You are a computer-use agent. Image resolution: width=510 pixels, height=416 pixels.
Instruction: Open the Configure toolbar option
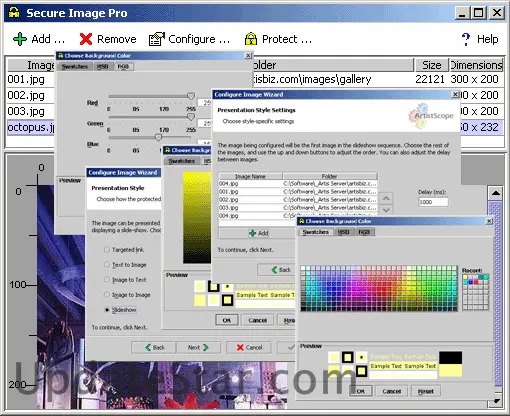click(x=189, y=39)
